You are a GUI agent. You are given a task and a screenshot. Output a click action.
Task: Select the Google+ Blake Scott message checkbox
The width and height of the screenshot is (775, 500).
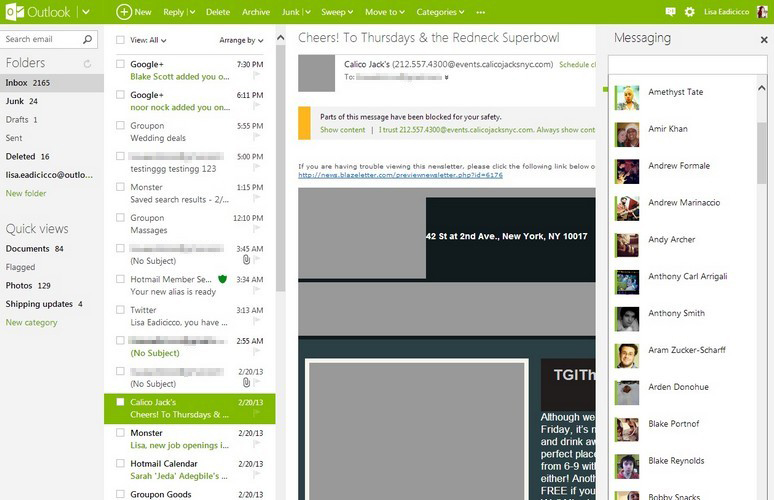click(x=120, y=64)
